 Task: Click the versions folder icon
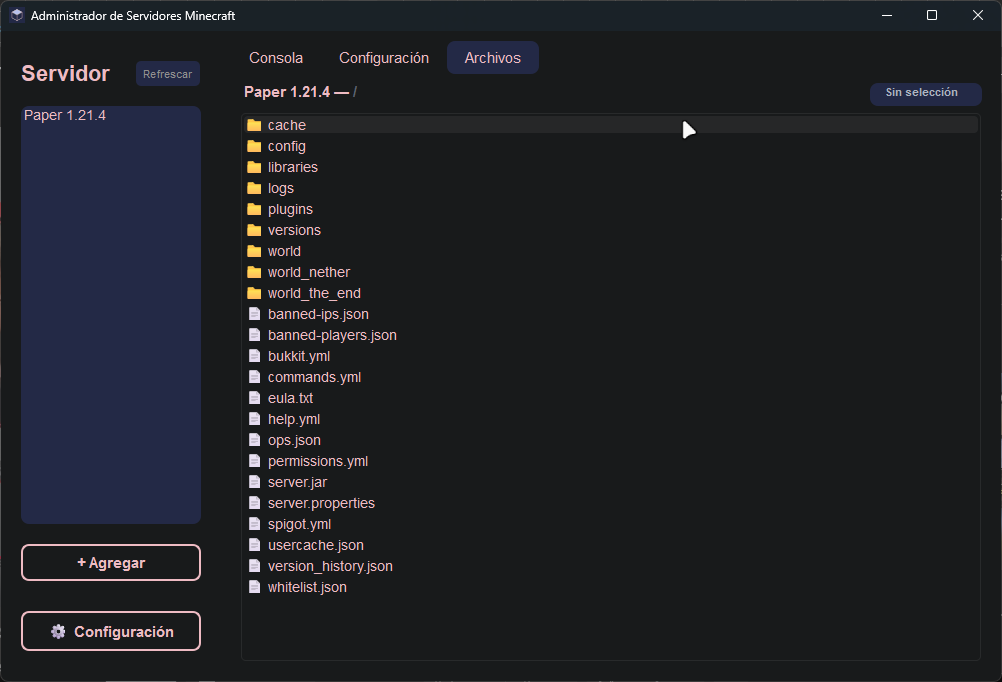[x=254, y=230]
